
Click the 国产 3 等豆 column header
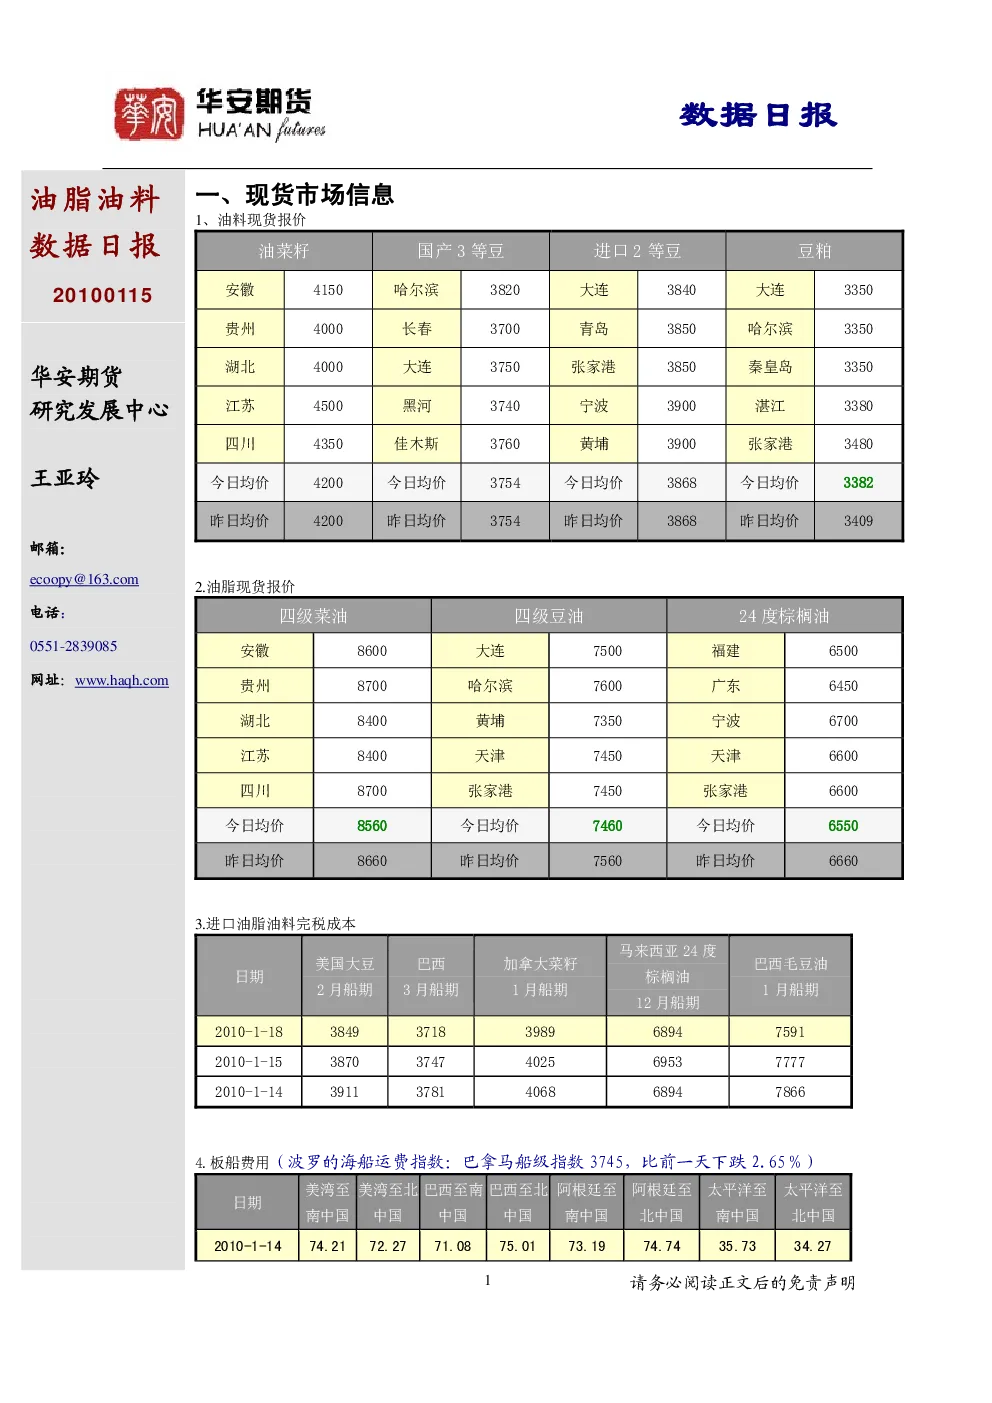pyautogui.click(x=461, y=251)
